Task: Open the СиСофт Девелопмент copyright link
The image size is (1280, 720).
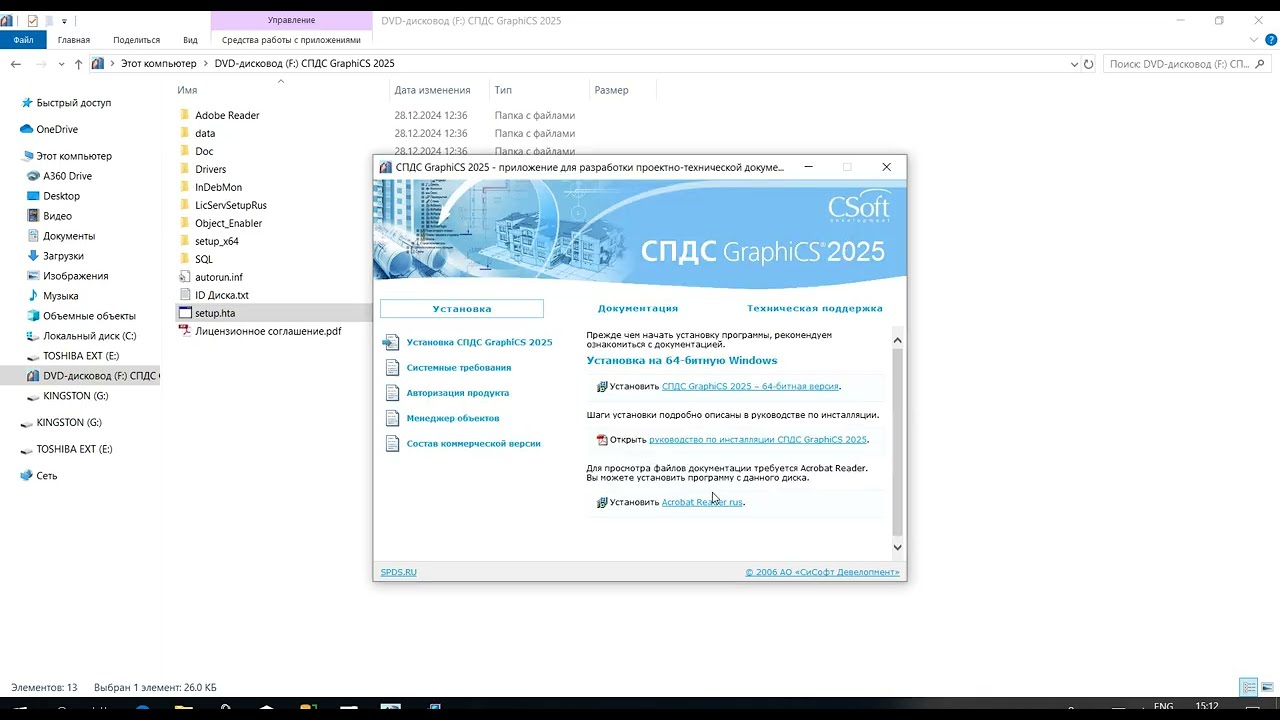Action: click(822, 572)
